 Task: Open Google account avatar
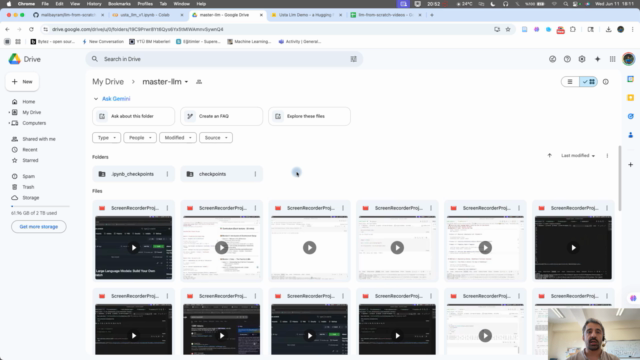[629, 59]
